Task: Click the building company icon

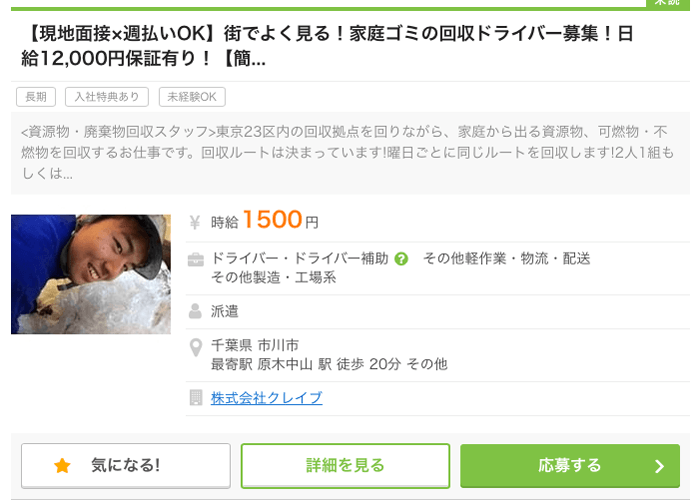Action: 196,397
